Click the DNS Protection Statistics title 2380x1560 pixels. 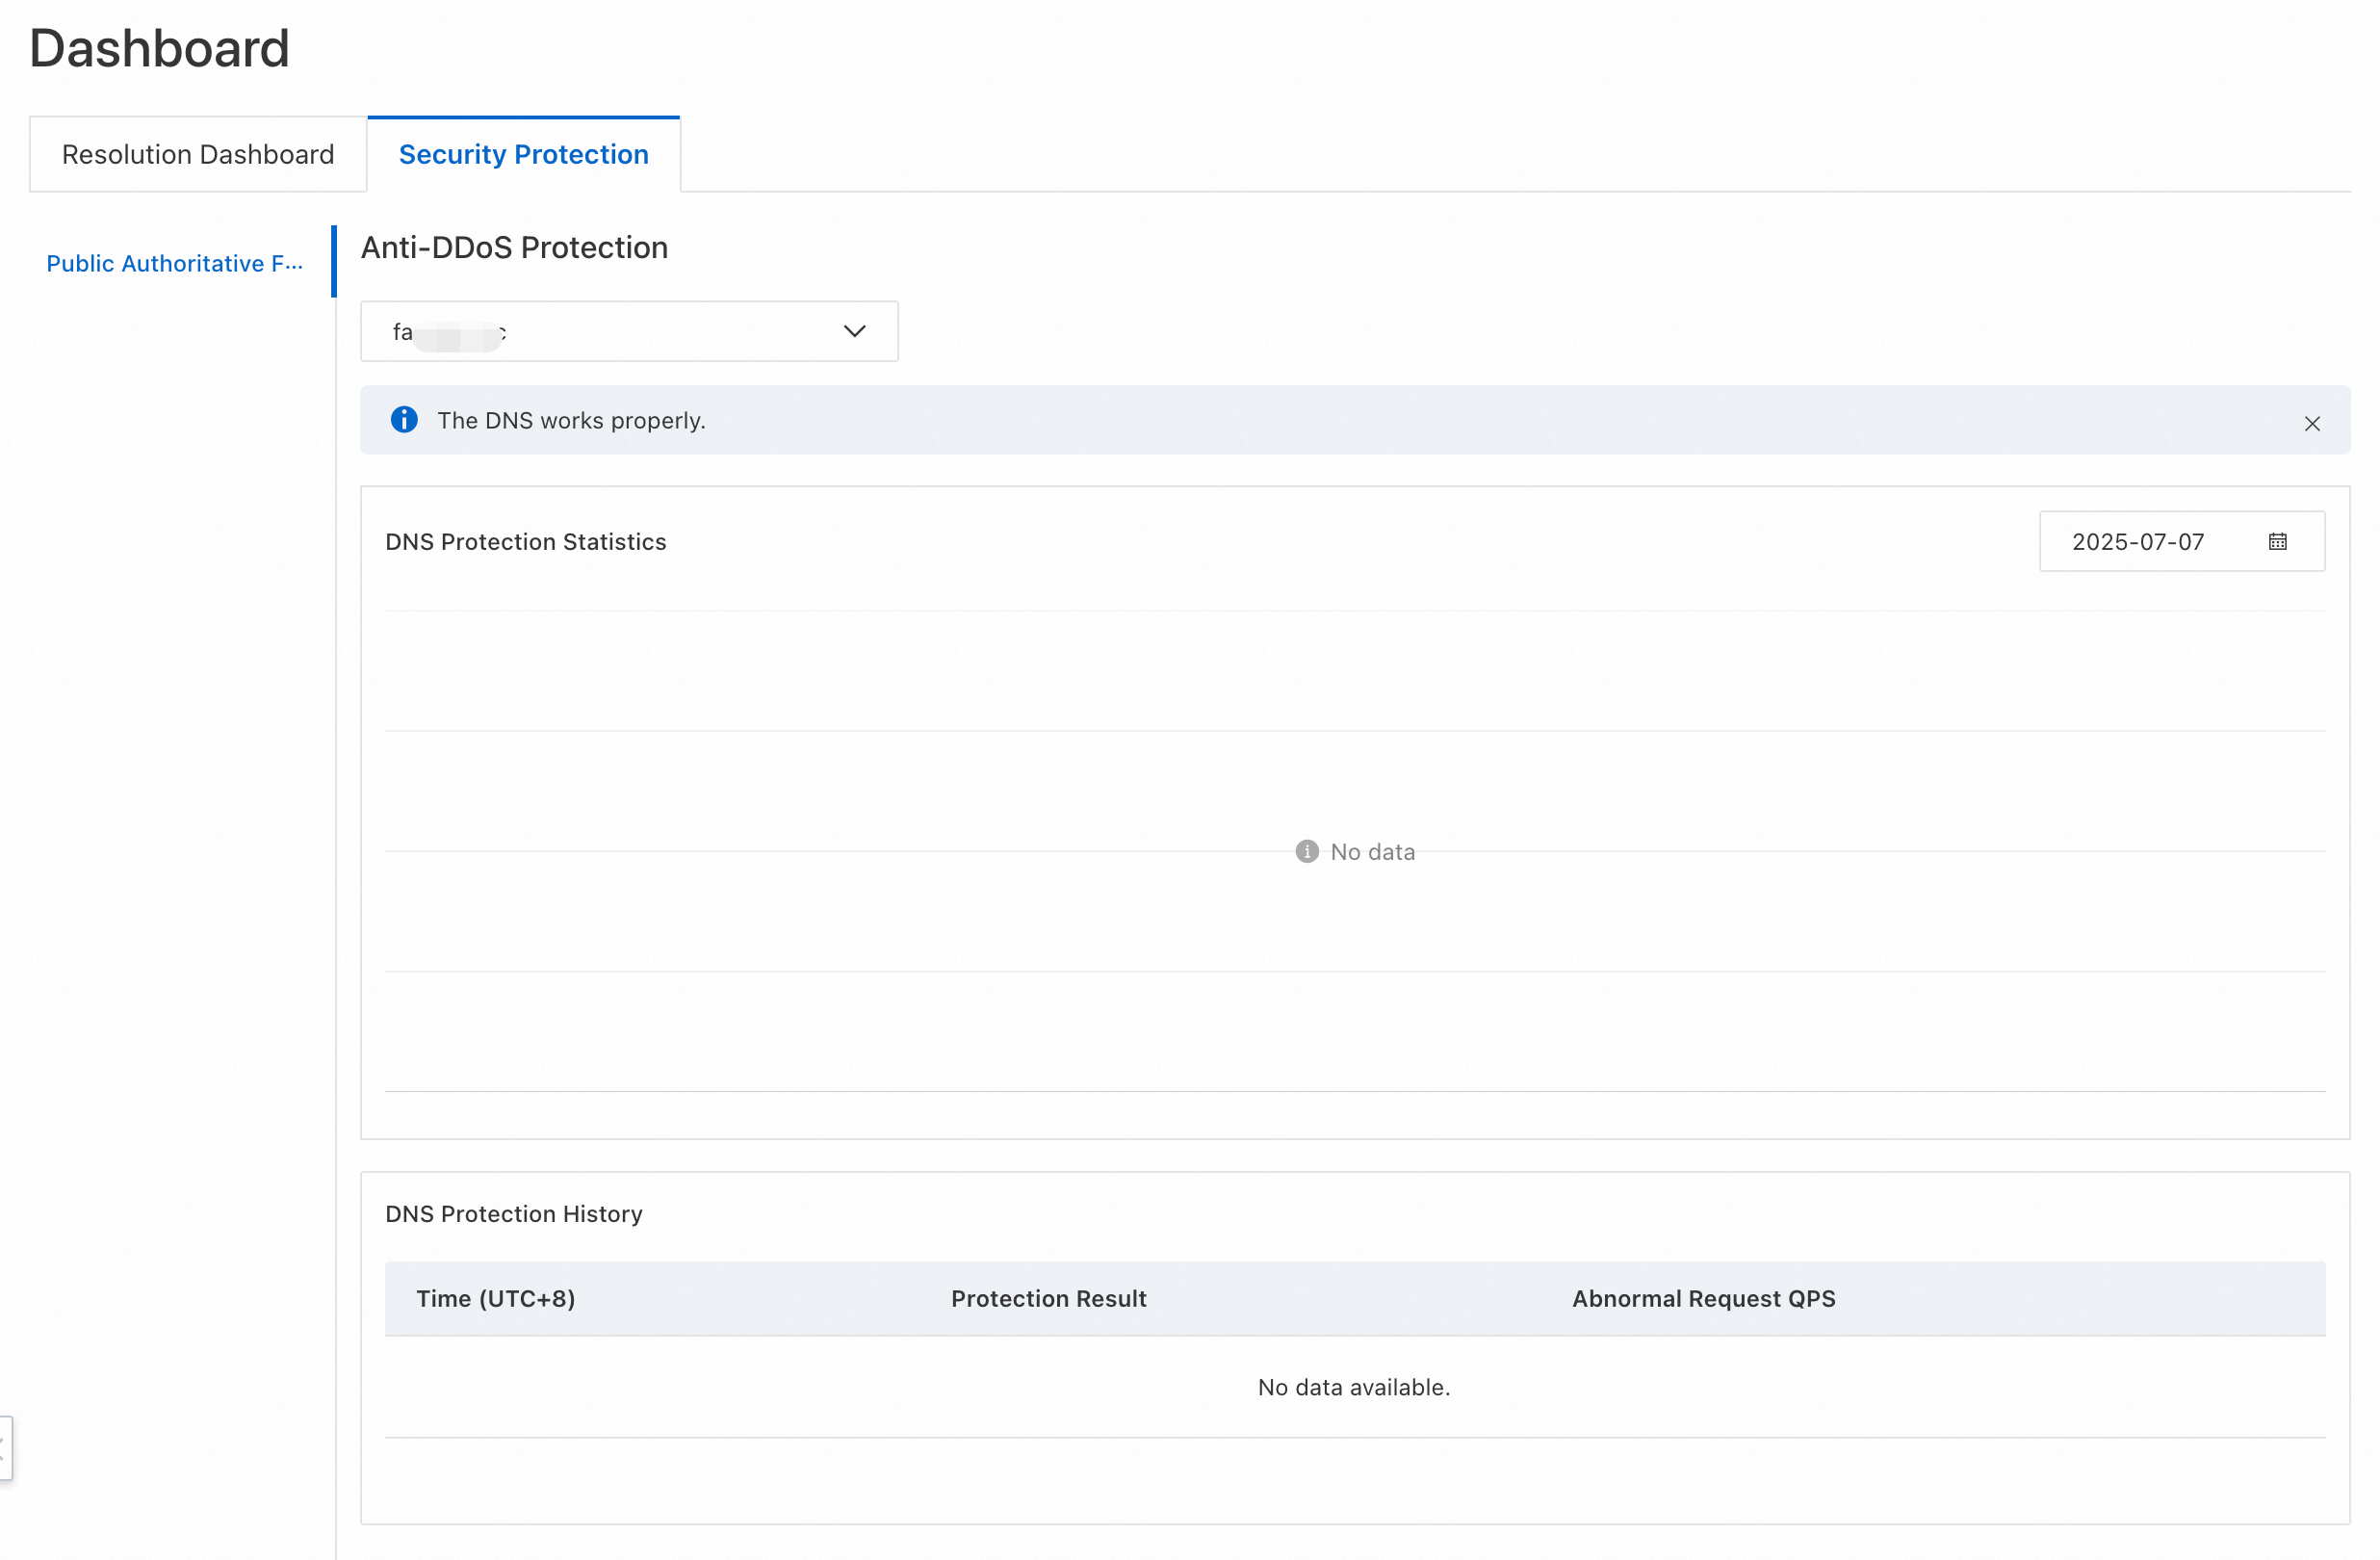[525, 542]
